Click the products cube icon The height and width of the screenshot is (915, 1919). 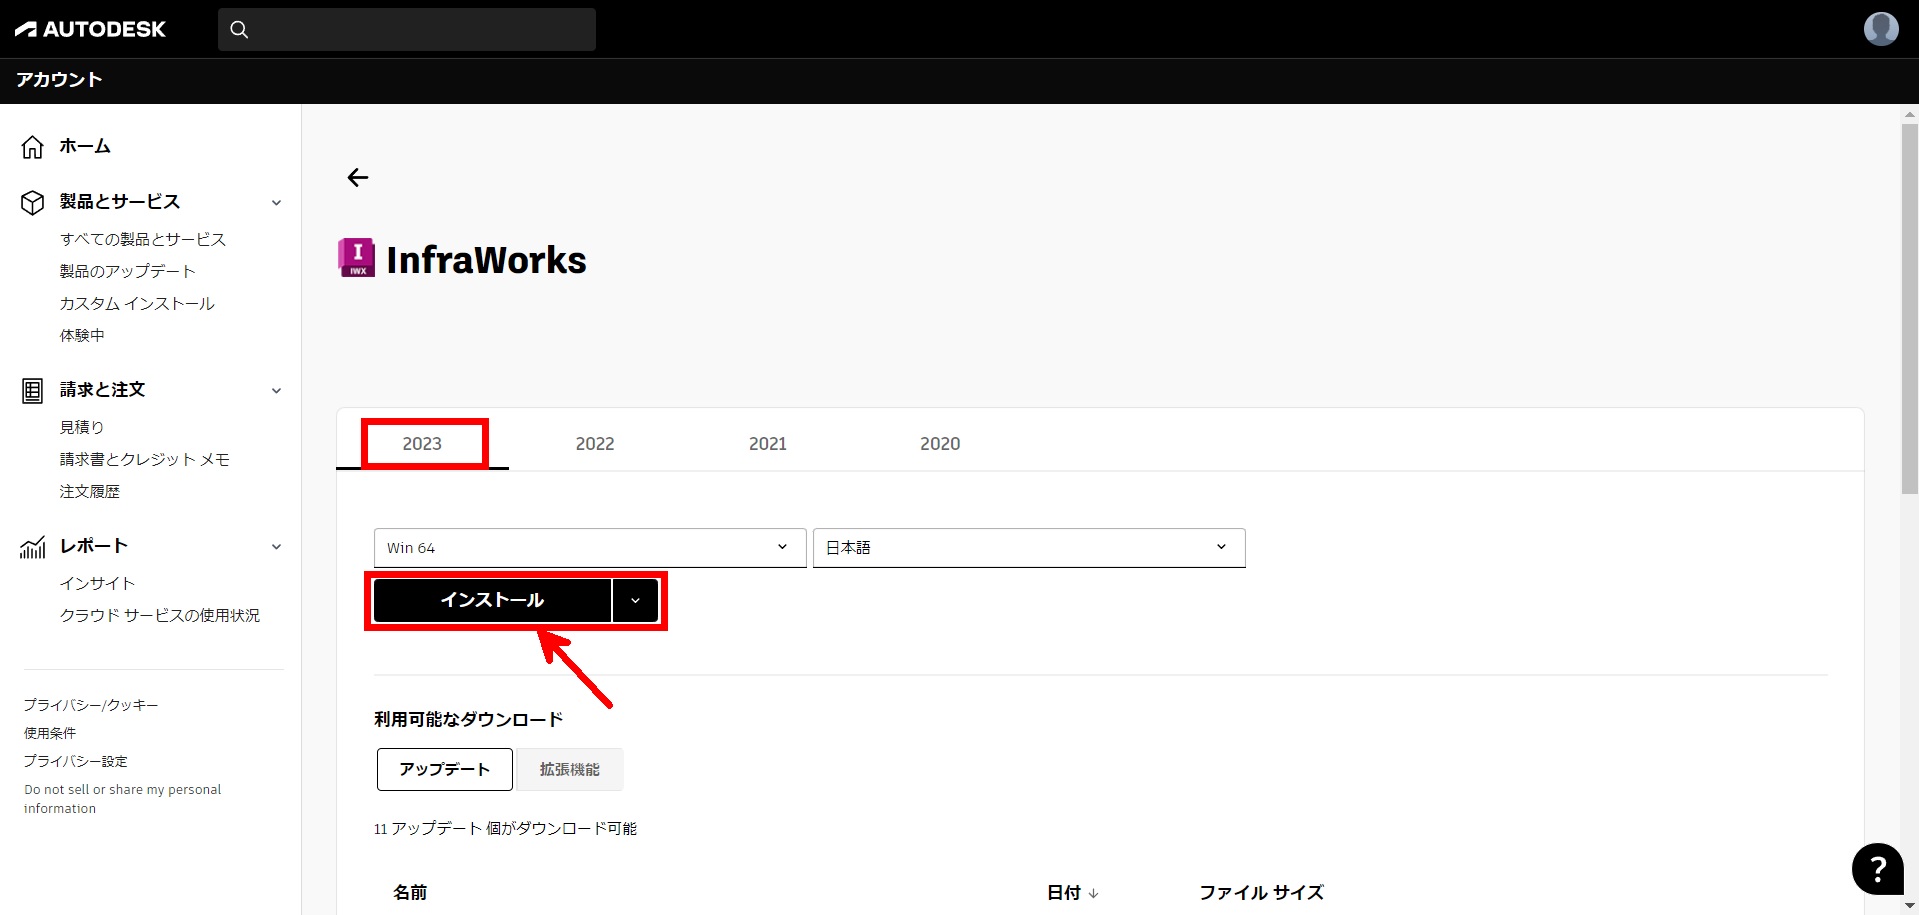tap(33, 203)
